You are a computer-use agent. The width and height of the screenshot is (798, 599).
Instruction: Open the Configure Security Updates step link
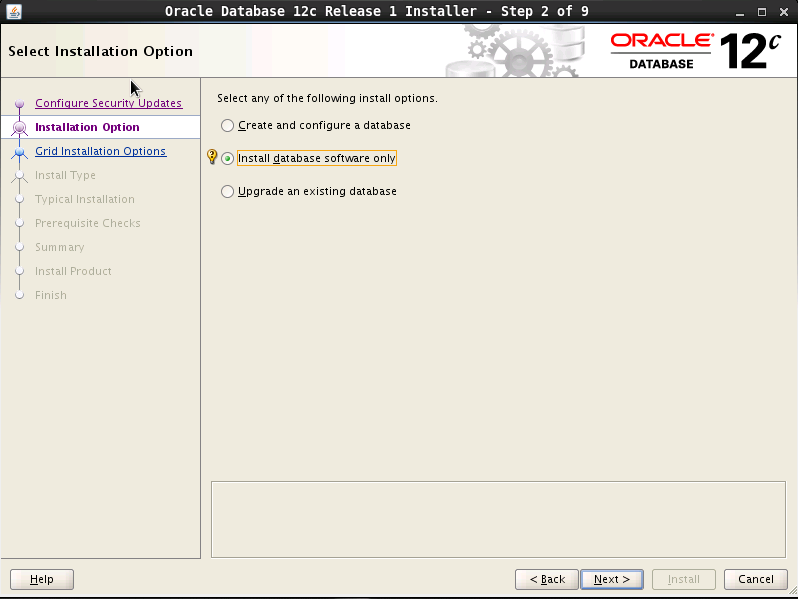108,103
